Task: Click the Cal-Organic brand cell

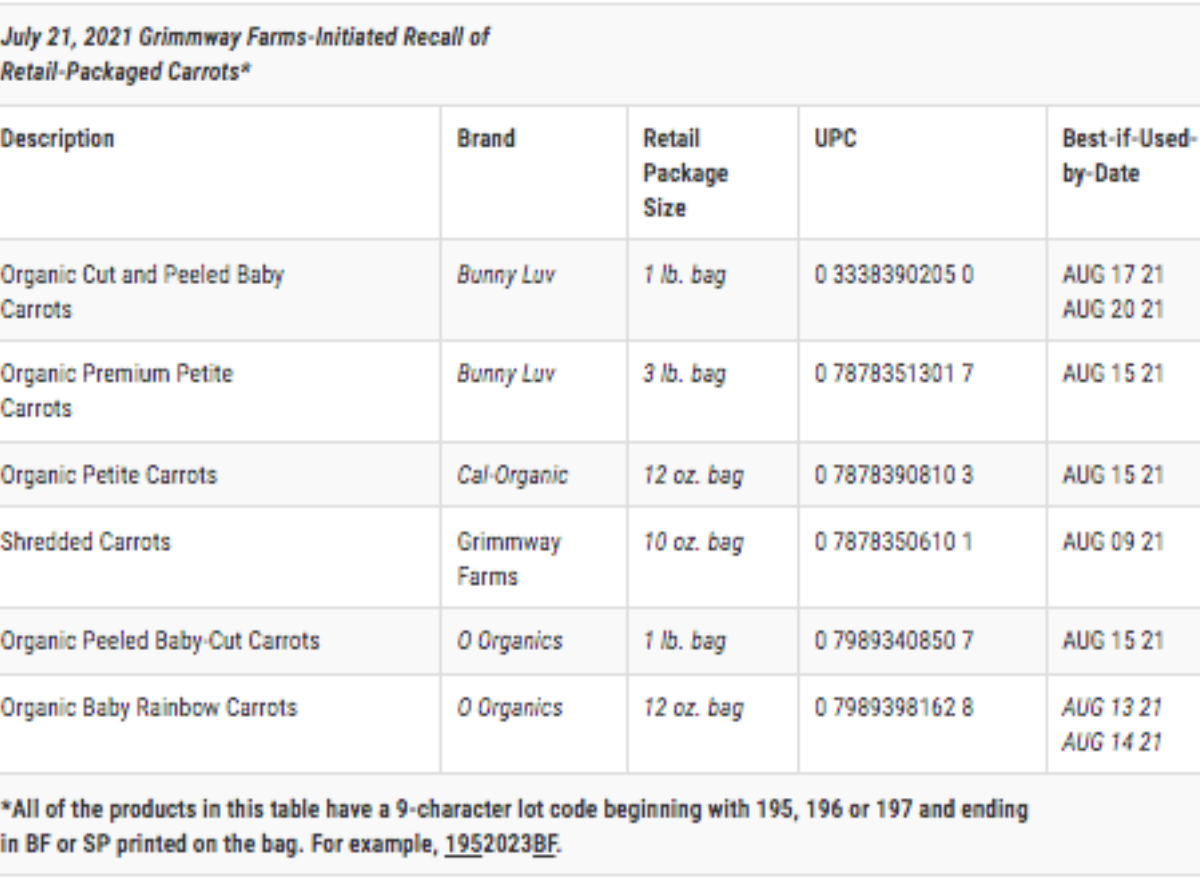Action: coord(512,474)
